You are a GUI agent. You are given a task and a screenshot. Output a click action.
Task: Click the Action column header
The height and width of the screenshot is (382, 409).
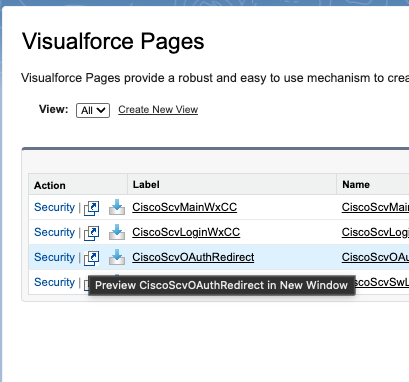click(50, 185)
